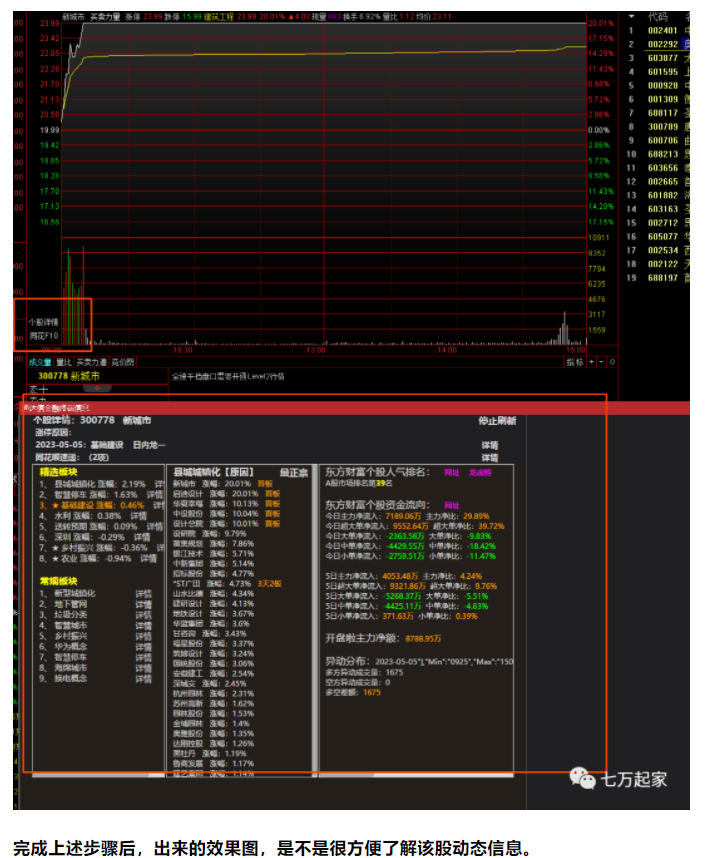Image resolution: width=705 pixels, height=858 pixels.
Task: Click 甘咨询 涨幅 3.43% stock row
Action: pyautogui.click(x=210, y=634)
